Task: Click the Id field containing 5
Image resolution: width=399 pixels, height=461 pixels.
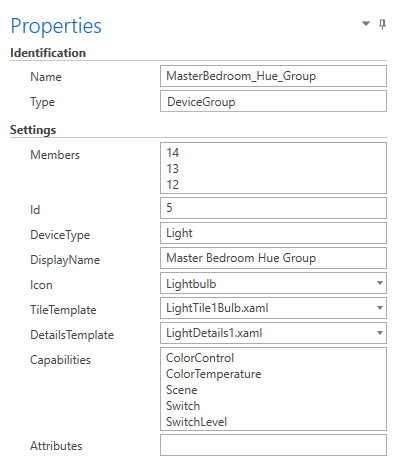Action: pos(273,208)
